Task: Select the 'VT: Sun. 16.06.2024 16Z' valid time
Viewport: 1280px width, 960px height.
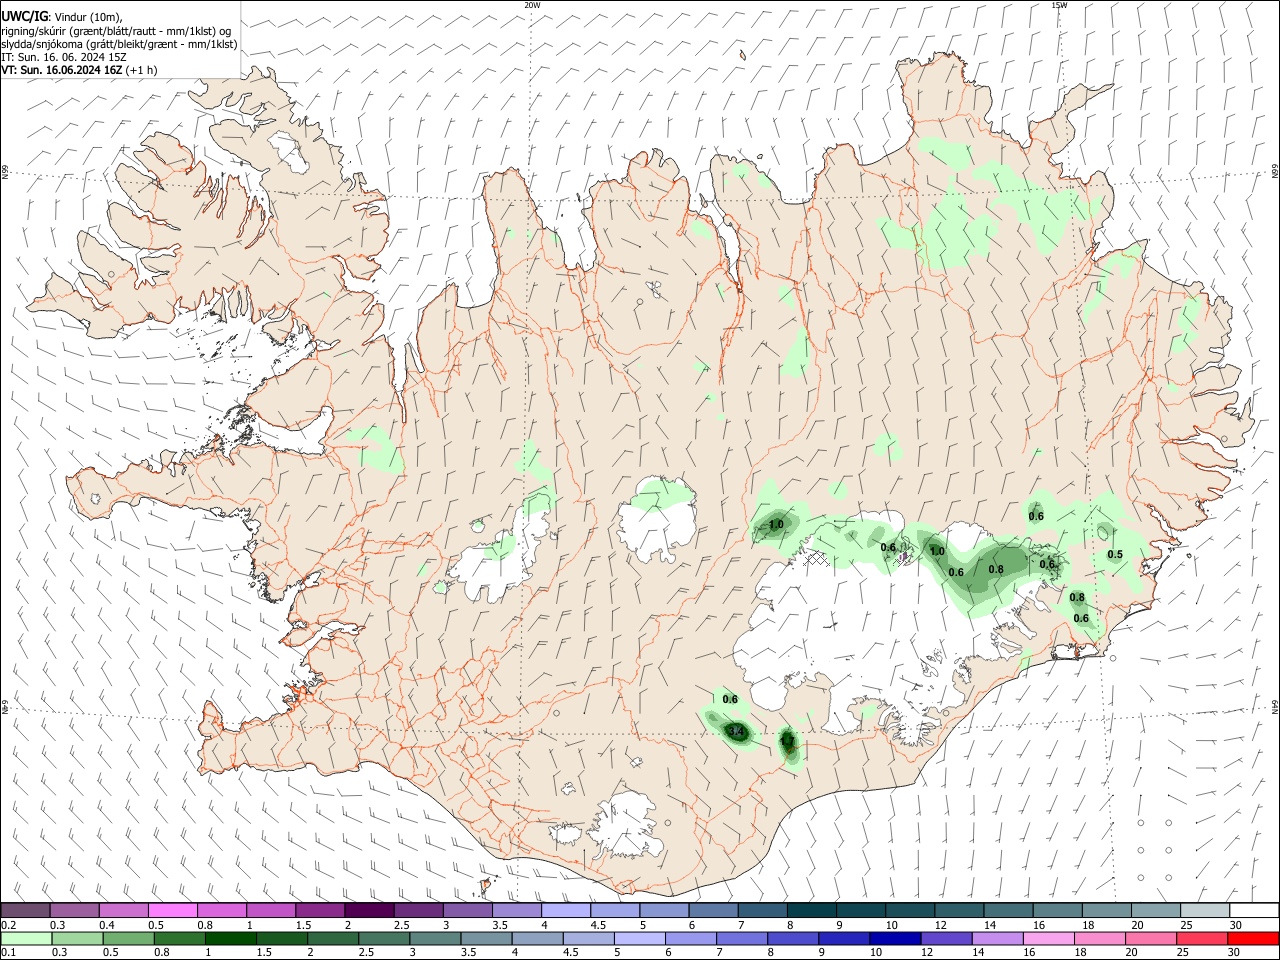Action: pyautogui.click(x=62, y=70)
